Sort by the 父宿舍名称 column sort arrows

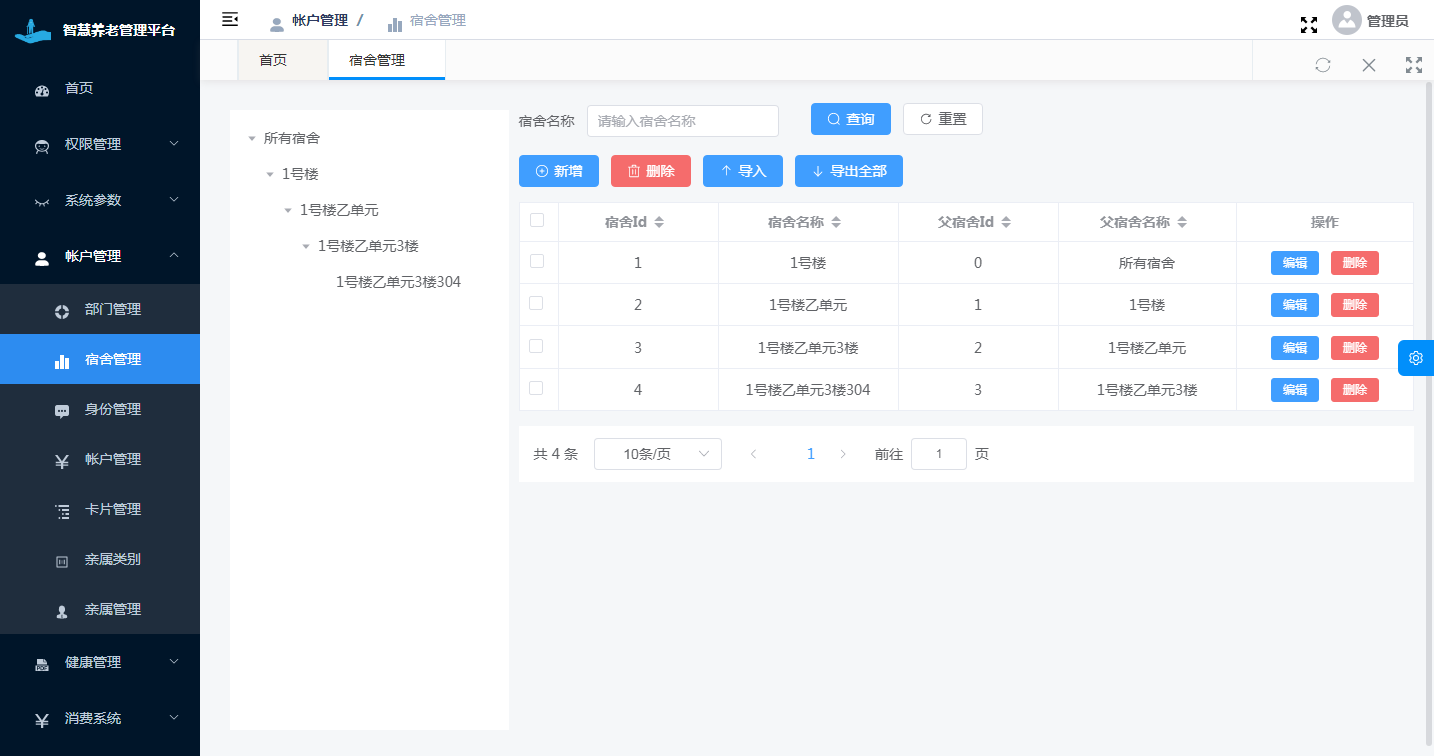1182,222
